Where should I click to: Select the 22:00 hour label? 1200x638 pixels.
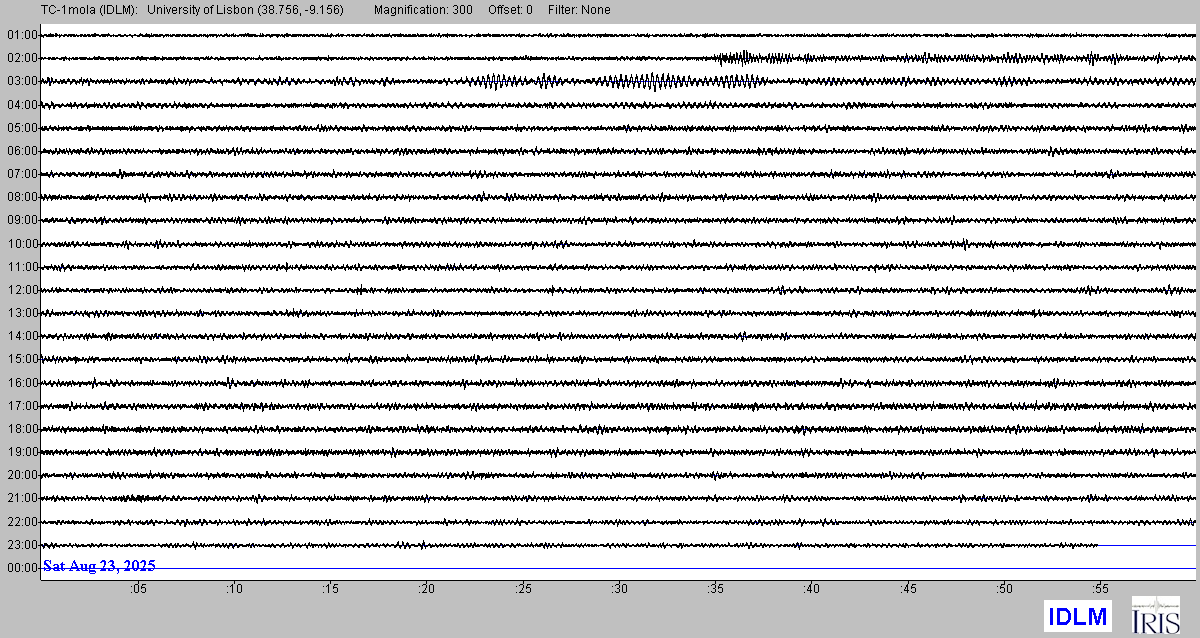21,522
